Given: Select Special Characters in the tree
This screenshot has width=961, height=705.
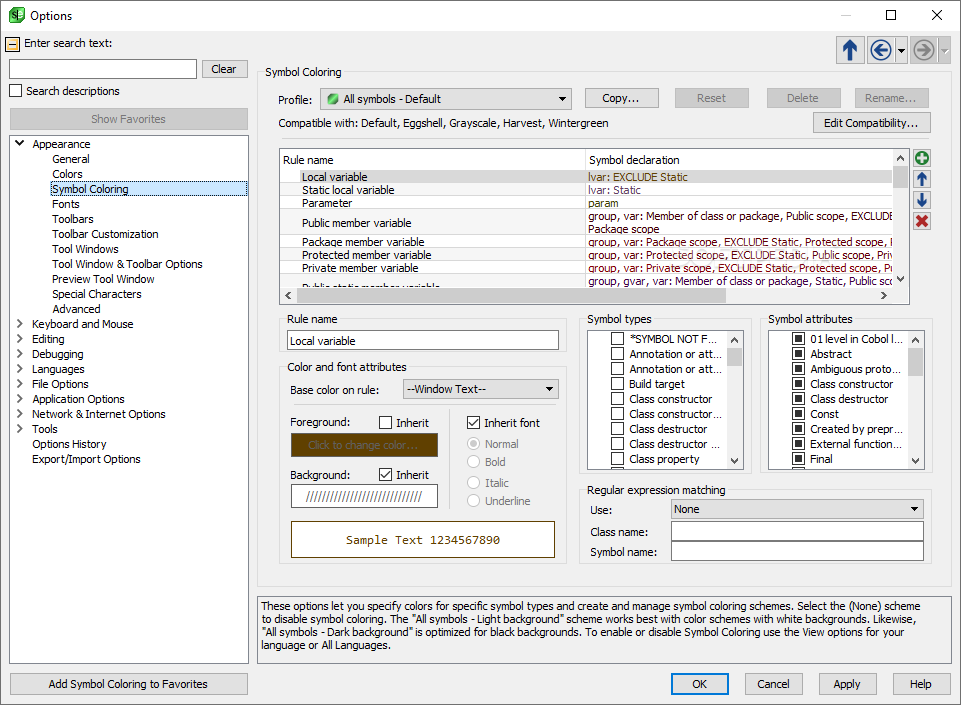Looking at the screenshot, I should pyautogui.click(x=96, y=294).
